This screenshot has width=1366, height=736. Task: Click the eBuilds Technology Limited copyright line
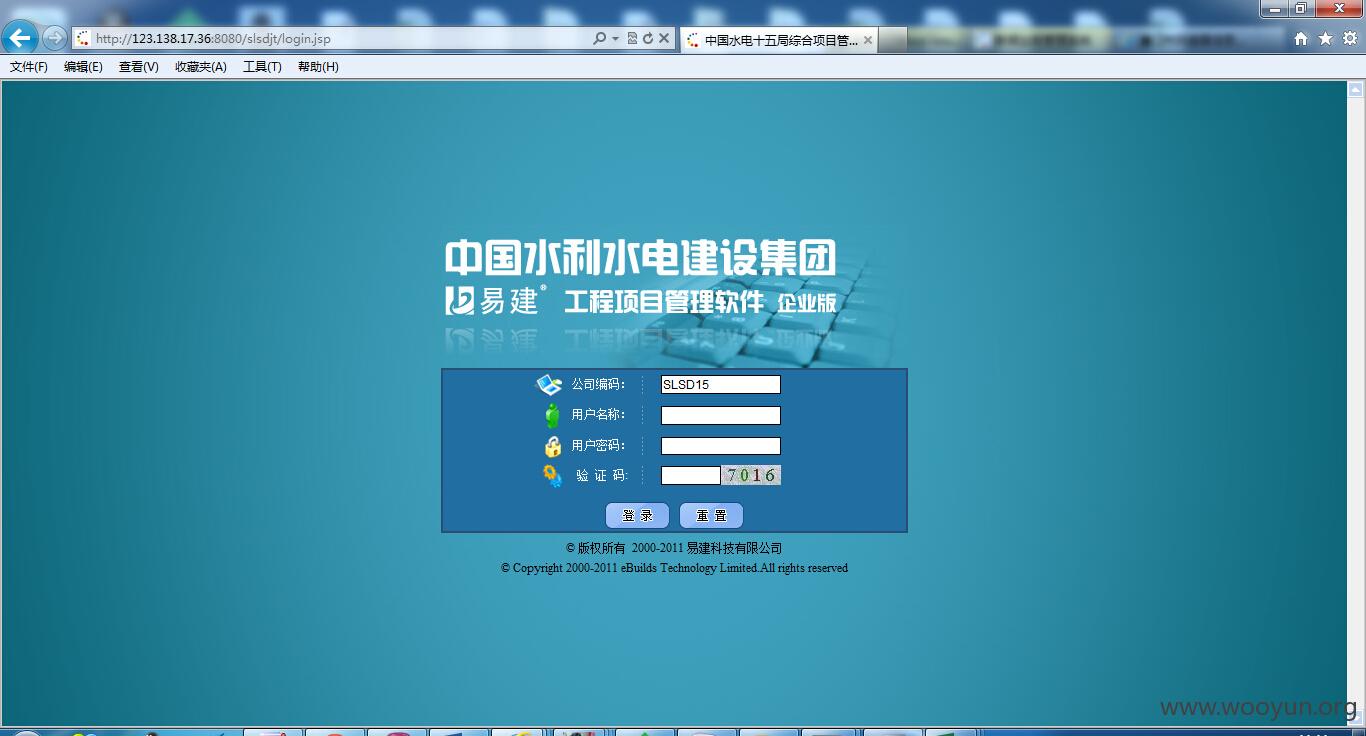[674, 568]
